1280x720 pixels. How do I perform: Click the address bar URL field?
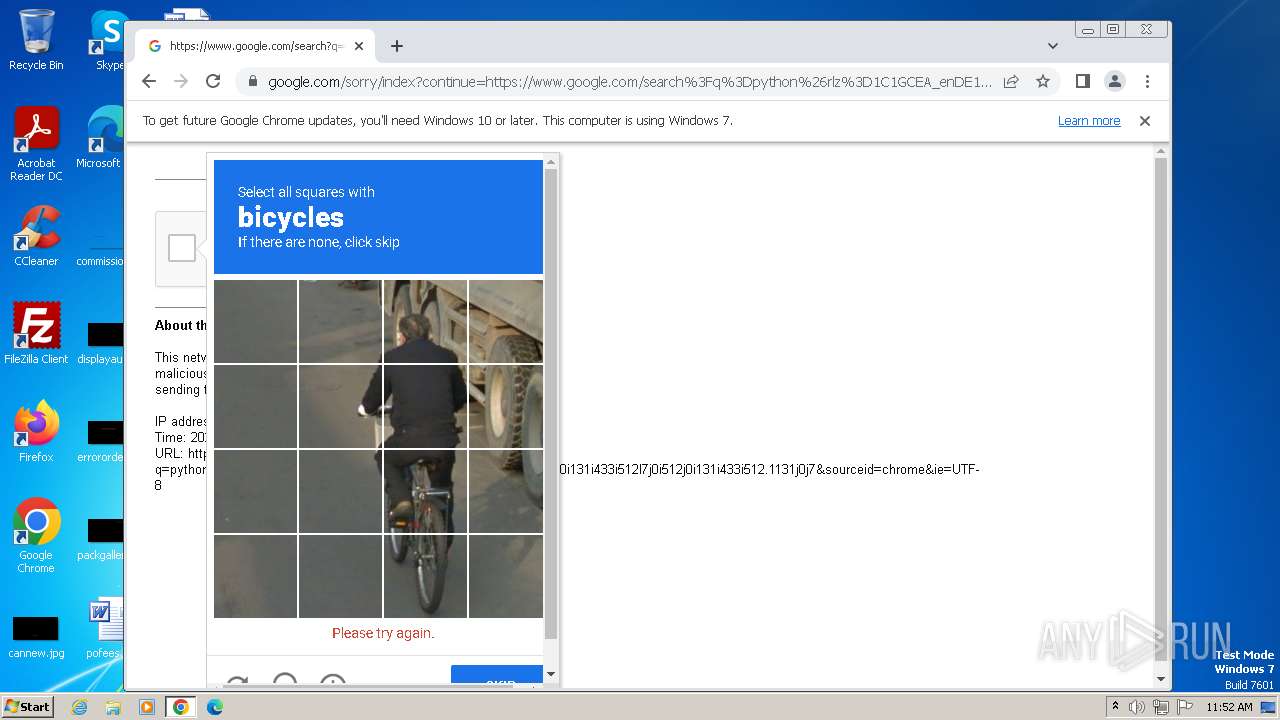point(630,81)
